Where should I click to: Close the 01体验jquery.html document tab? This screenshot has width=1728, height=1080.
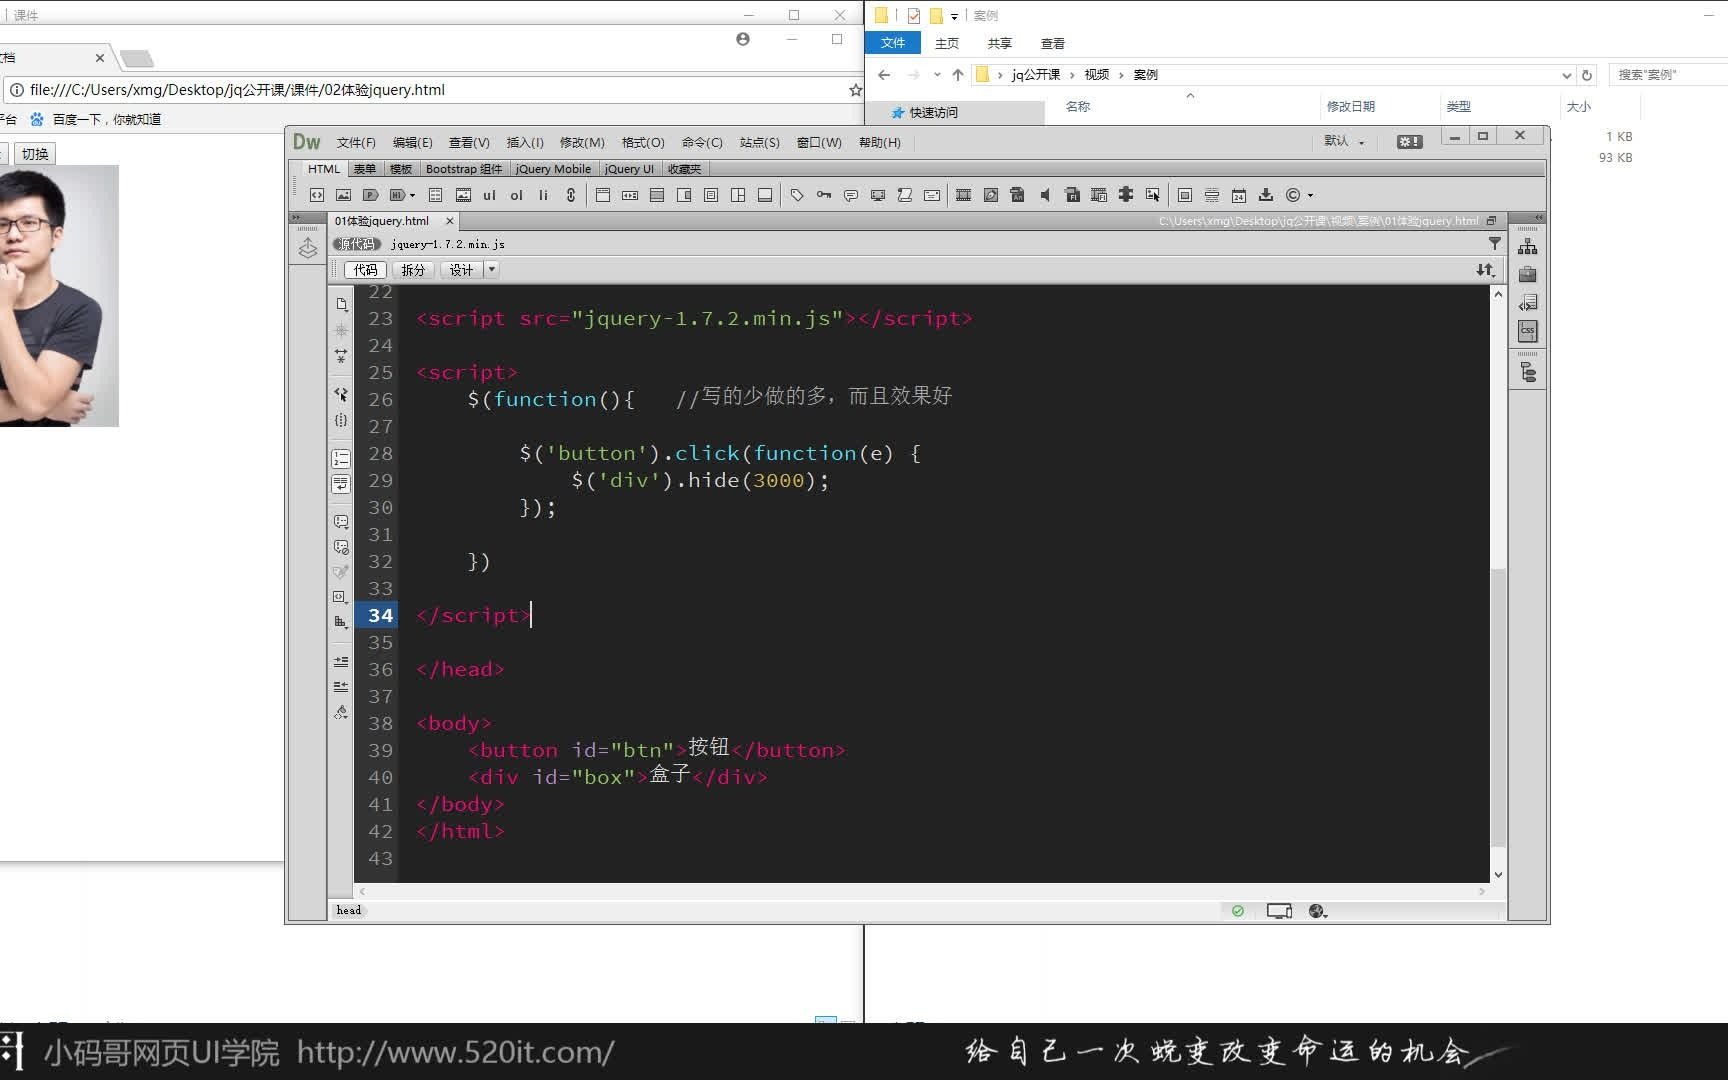449,221
